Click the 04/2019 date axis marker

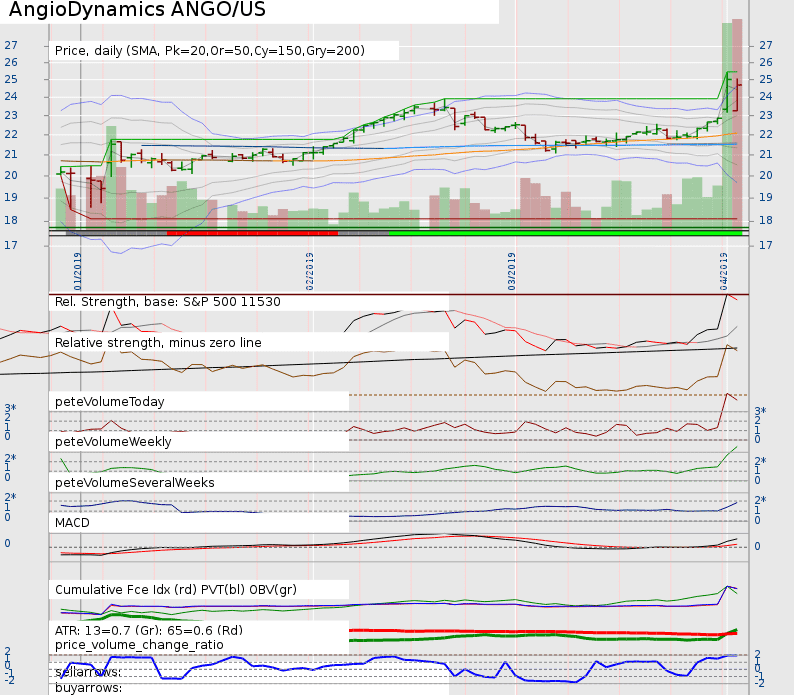coord(724,272)
